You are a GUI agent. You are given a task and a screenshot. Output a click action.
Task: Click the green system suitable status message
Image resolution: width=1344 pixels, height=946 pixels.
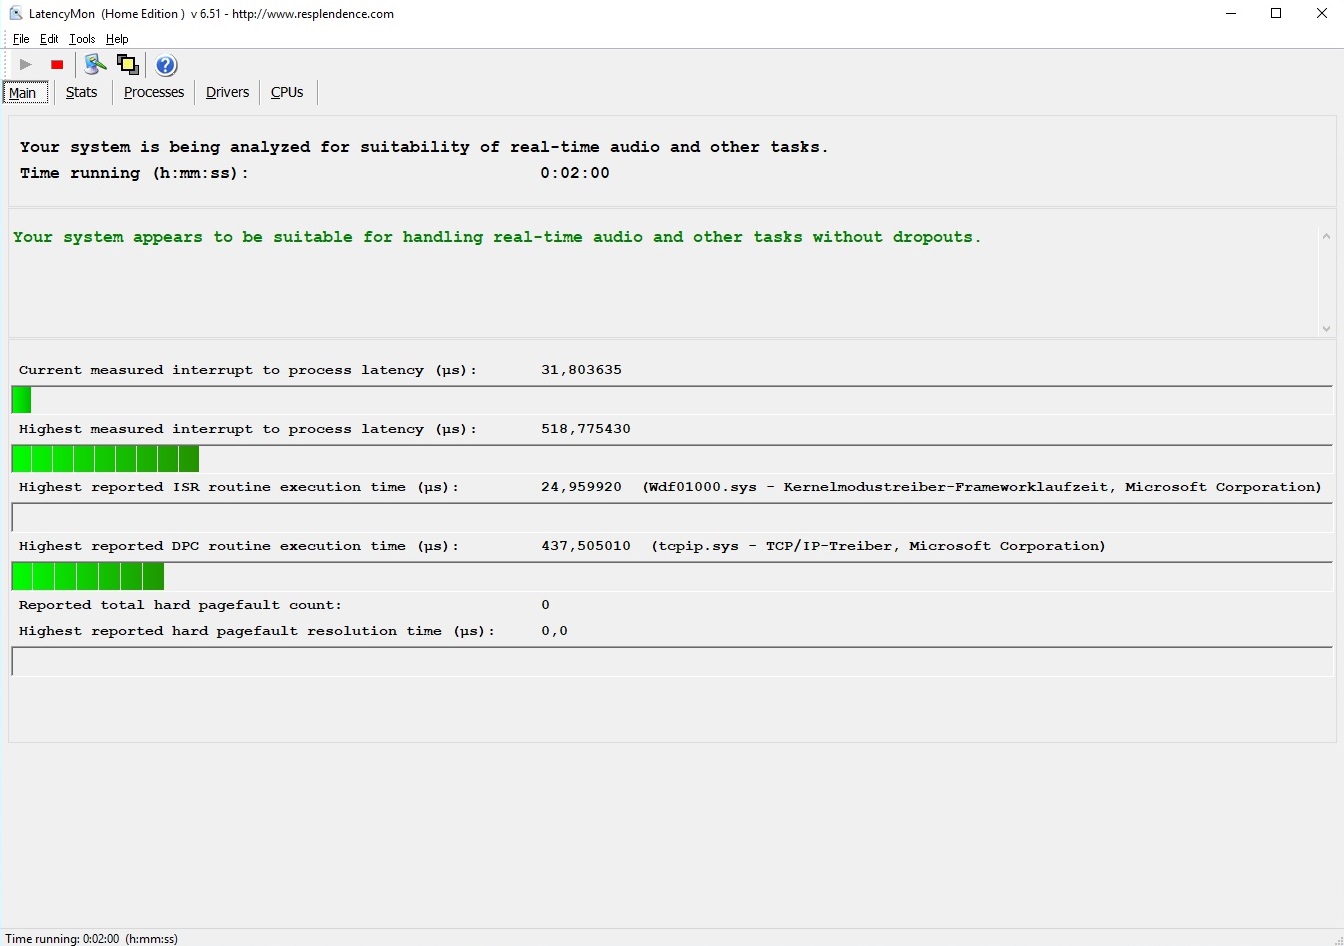(x=497, y=237)
